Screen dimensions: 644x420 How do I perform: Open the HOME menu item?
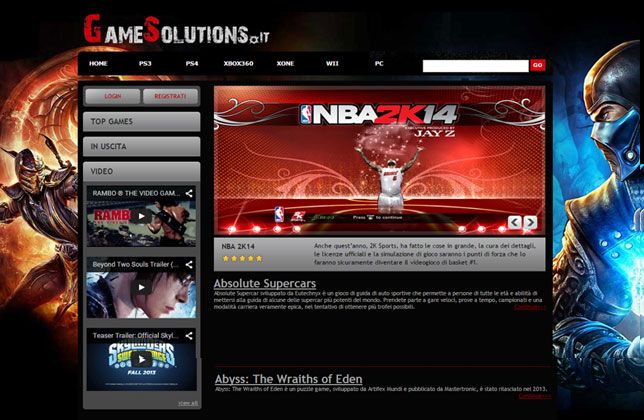point(98,64)
